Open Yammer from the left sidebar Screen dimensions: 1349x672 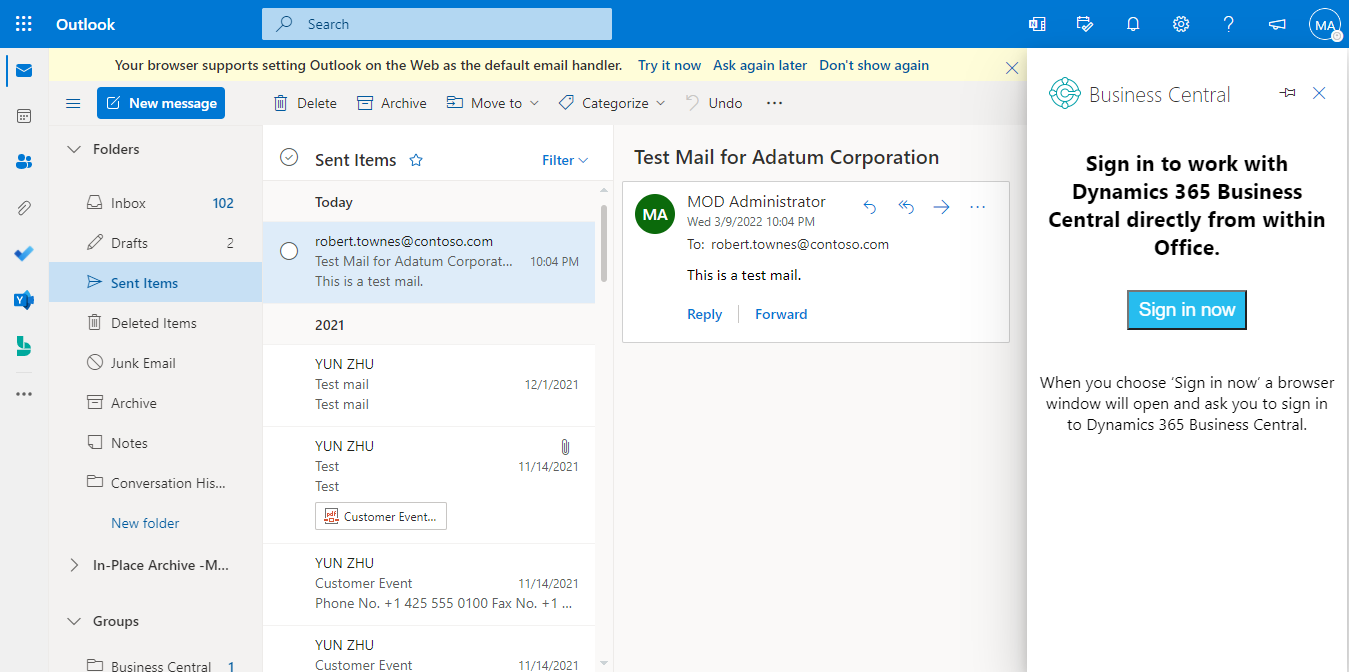tap(24, 299)
